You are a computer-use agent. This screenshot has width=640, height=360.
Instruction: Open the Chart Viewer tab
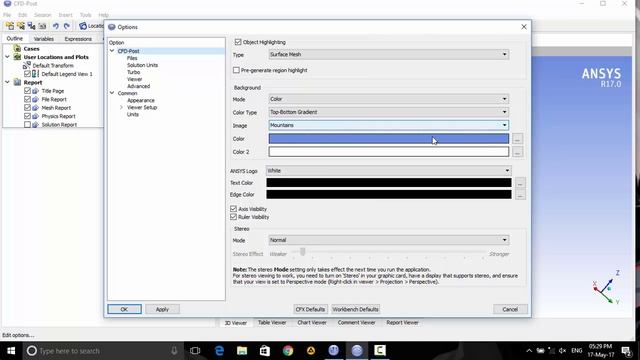point(312,322)
